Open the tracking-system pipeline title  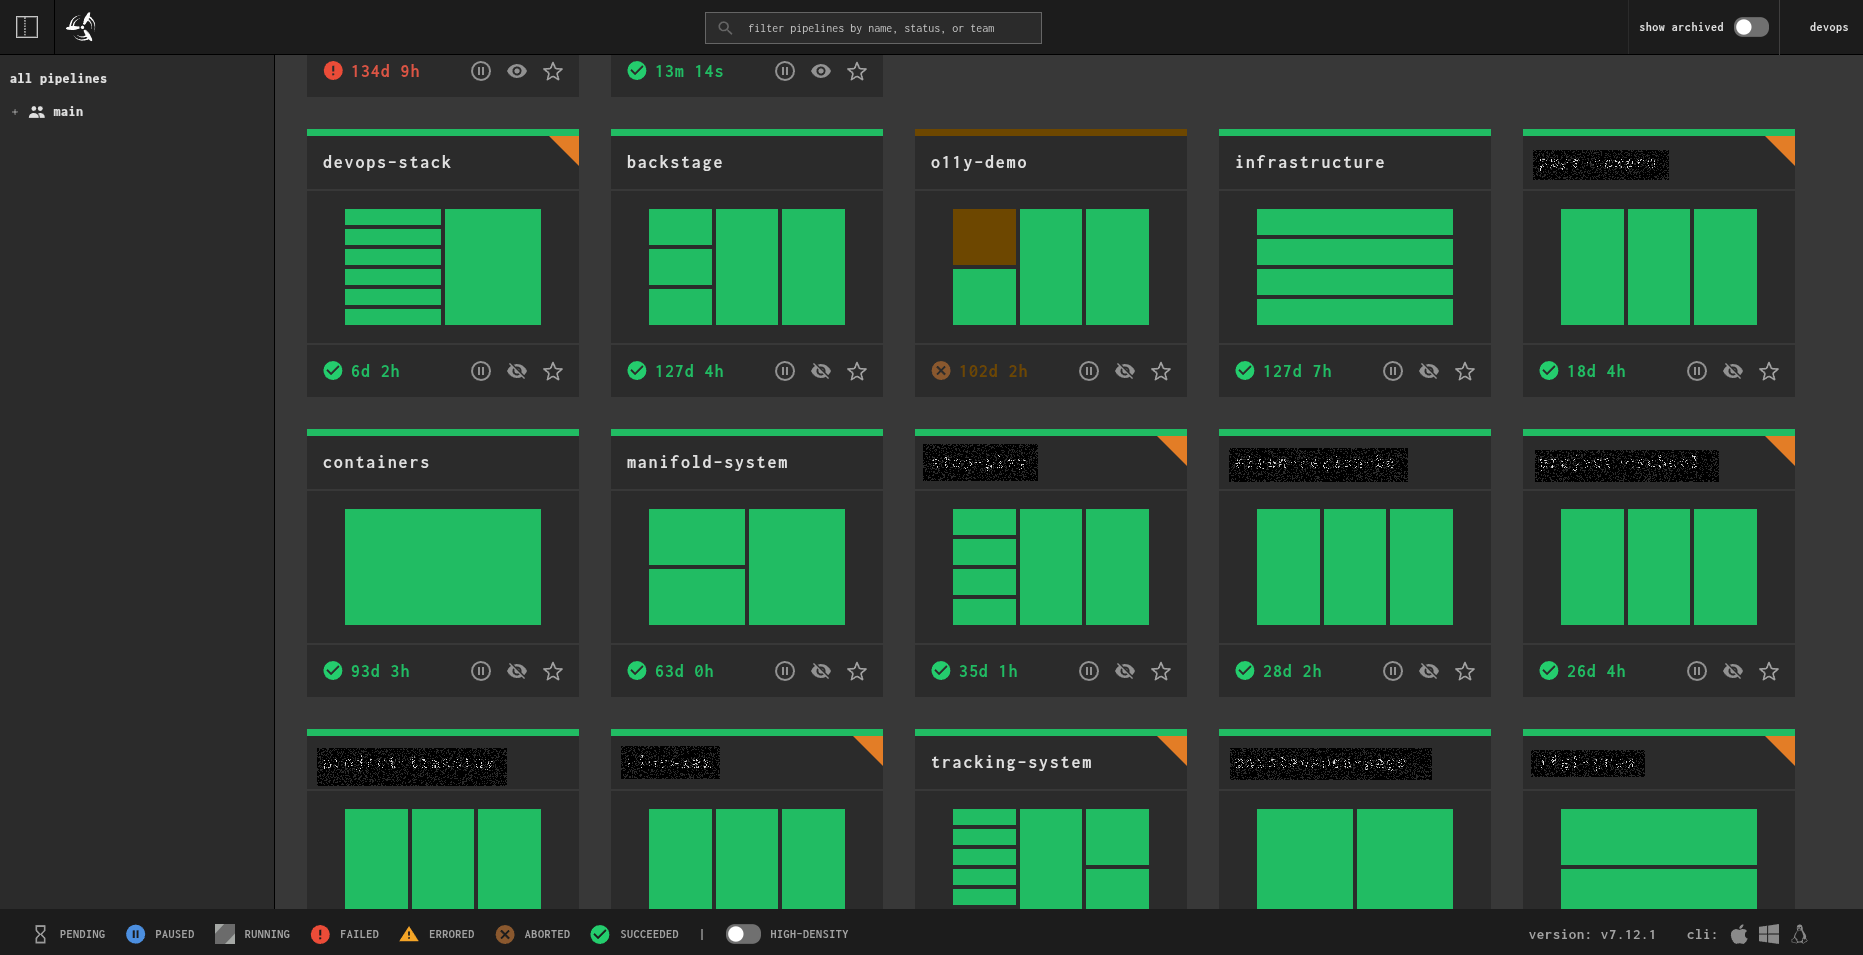coord(1011,762)
